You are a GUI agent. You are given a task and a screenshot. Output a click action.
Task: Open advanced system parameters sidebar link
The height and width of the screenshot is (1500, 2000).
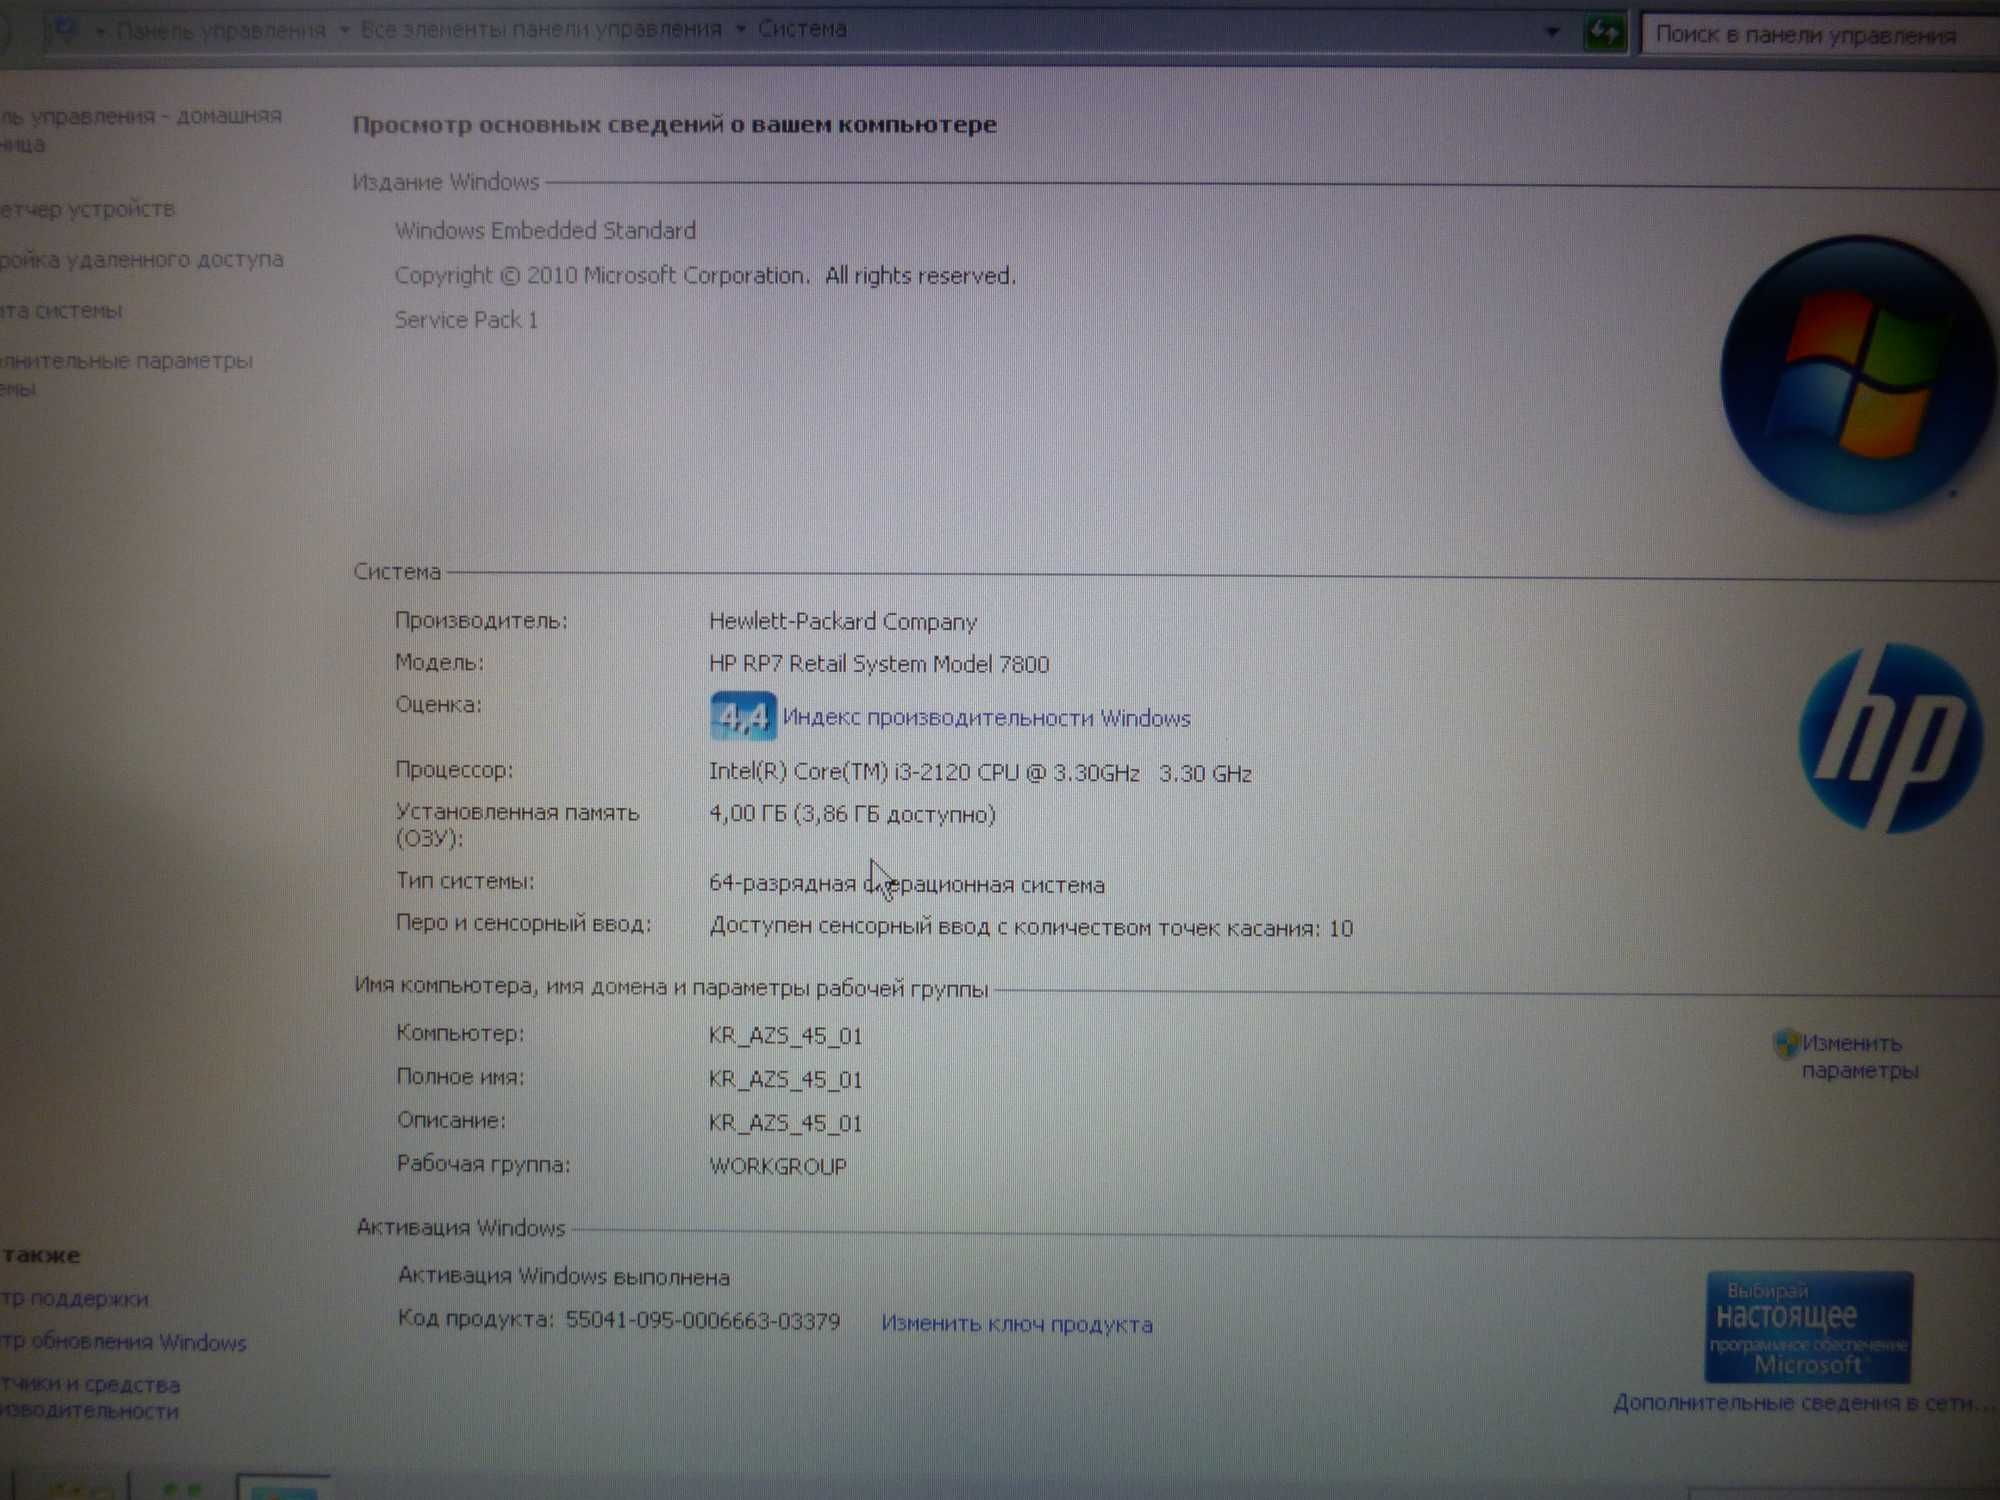point(126,373)
